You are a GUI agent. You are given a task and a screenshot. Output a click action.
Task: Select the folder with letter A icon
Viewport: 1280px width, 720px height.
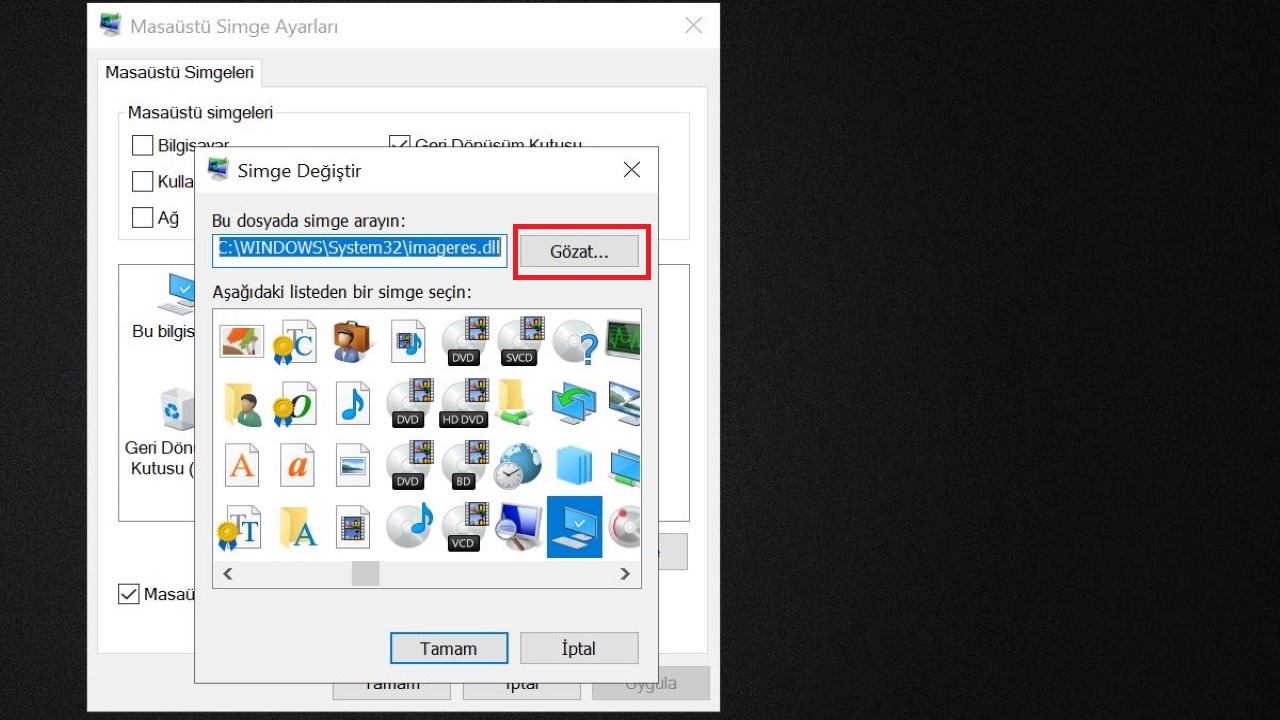pyautogui.click(x=297, y=527)
